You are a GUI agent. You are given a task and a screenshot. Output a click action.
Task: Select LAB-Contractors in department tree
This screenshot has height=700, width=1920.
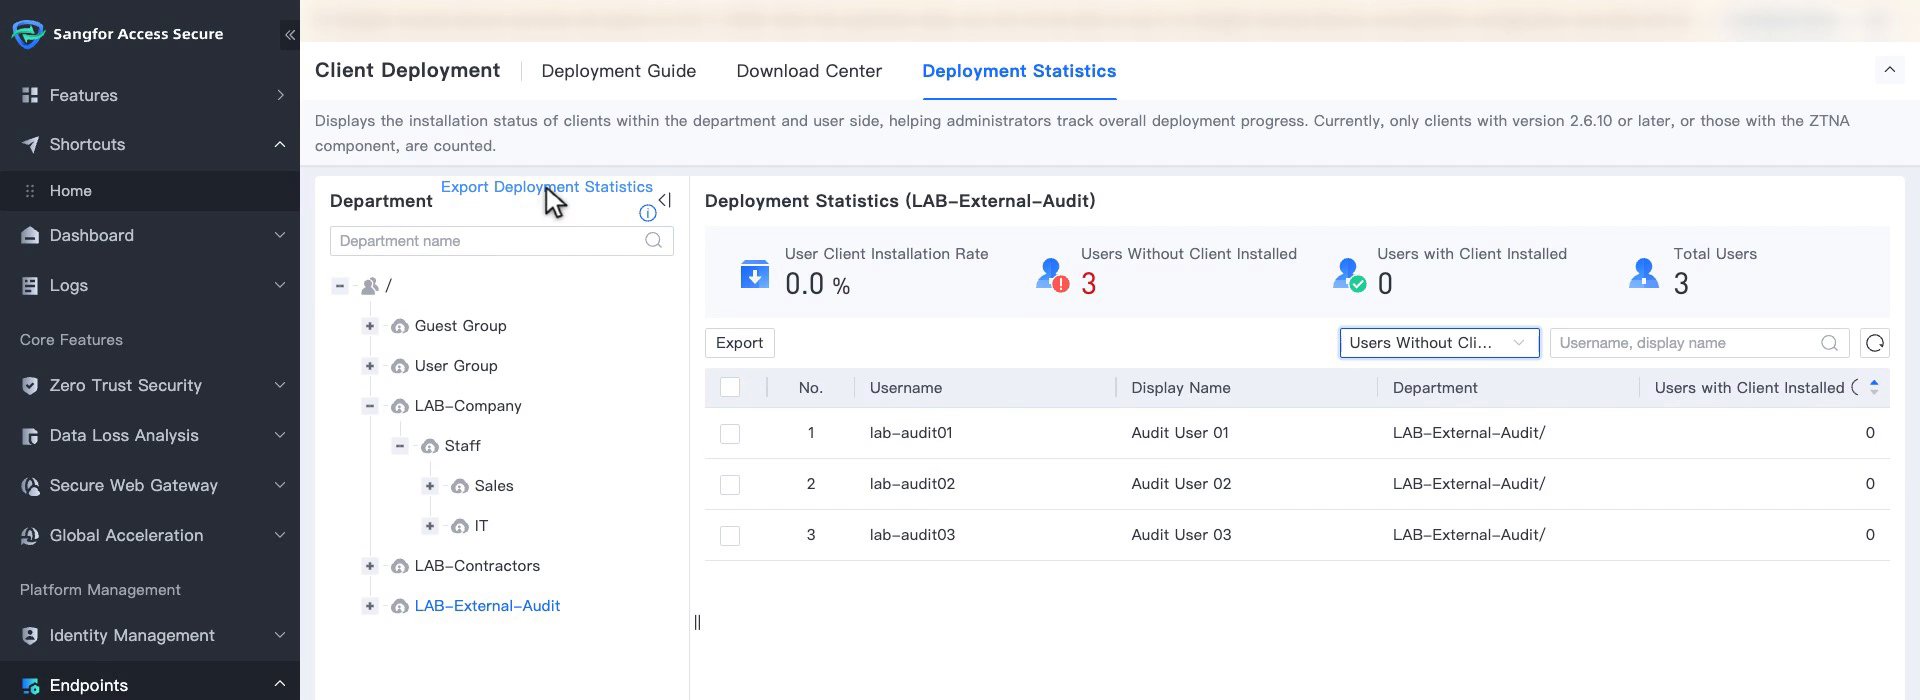(x=477, y=566)
